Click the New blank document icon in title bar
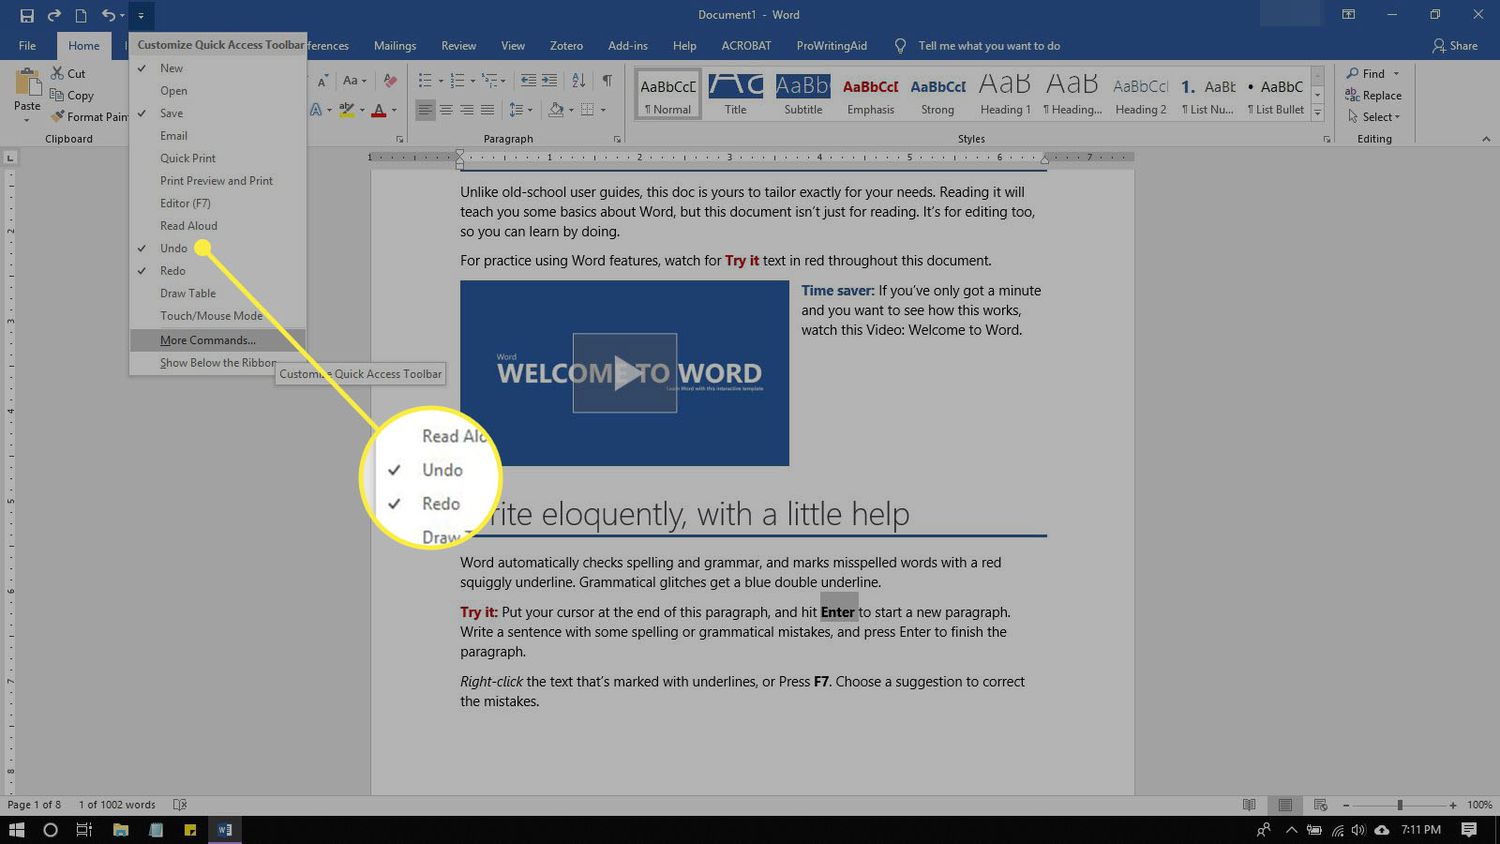The width and height of the screenshot is (1500, 844). (x=81, y=15)
